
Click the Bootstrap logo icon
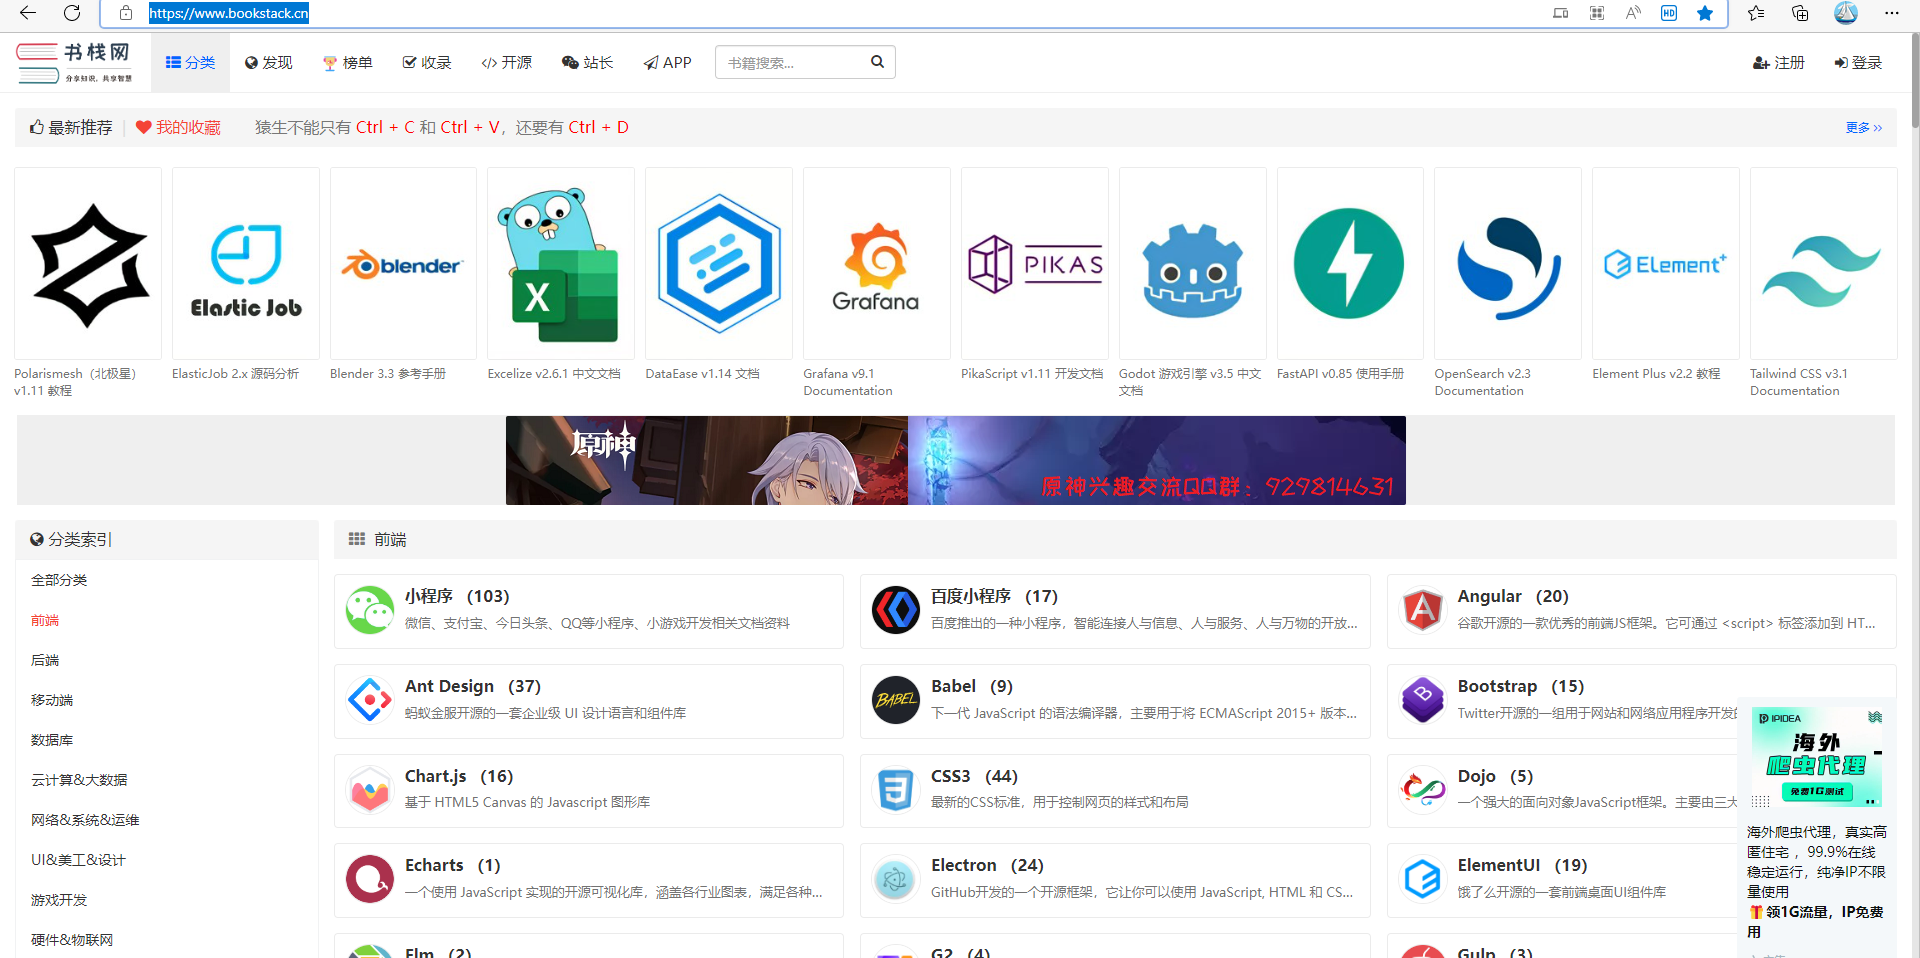(x=1422, y=700)
